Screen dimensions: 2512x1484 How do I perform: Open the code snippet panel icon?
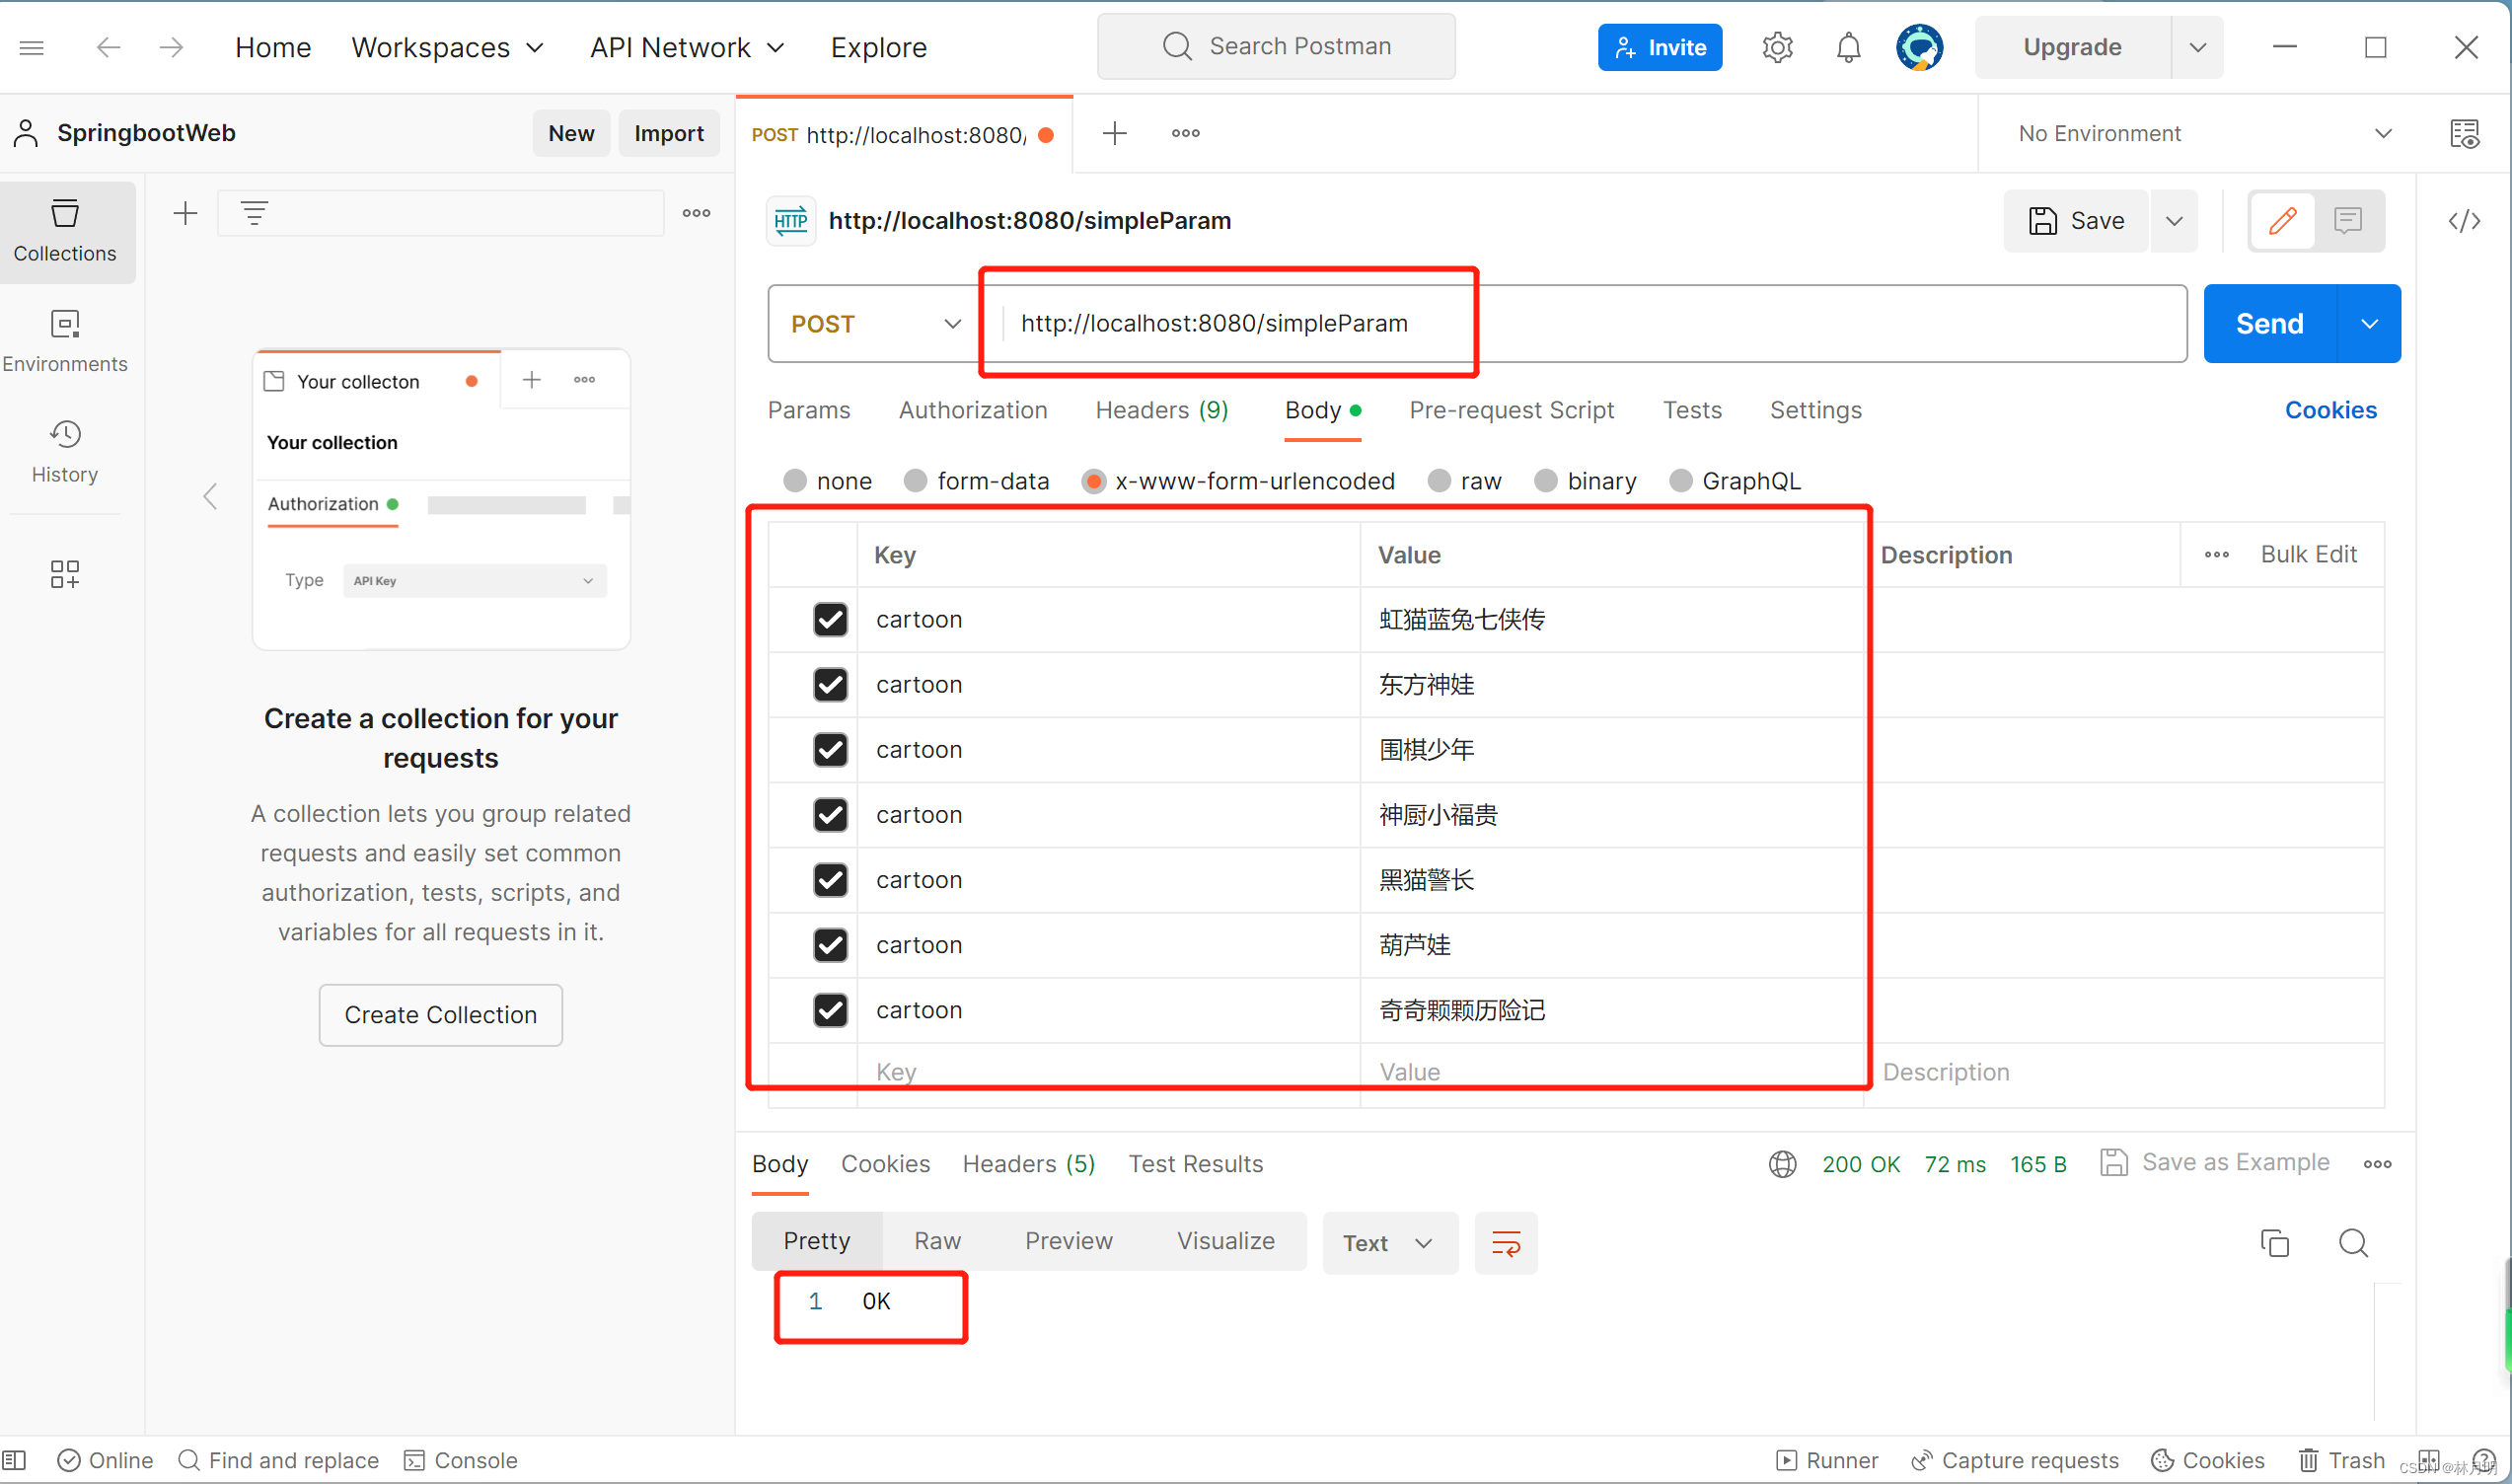(x=2463, y=221)
